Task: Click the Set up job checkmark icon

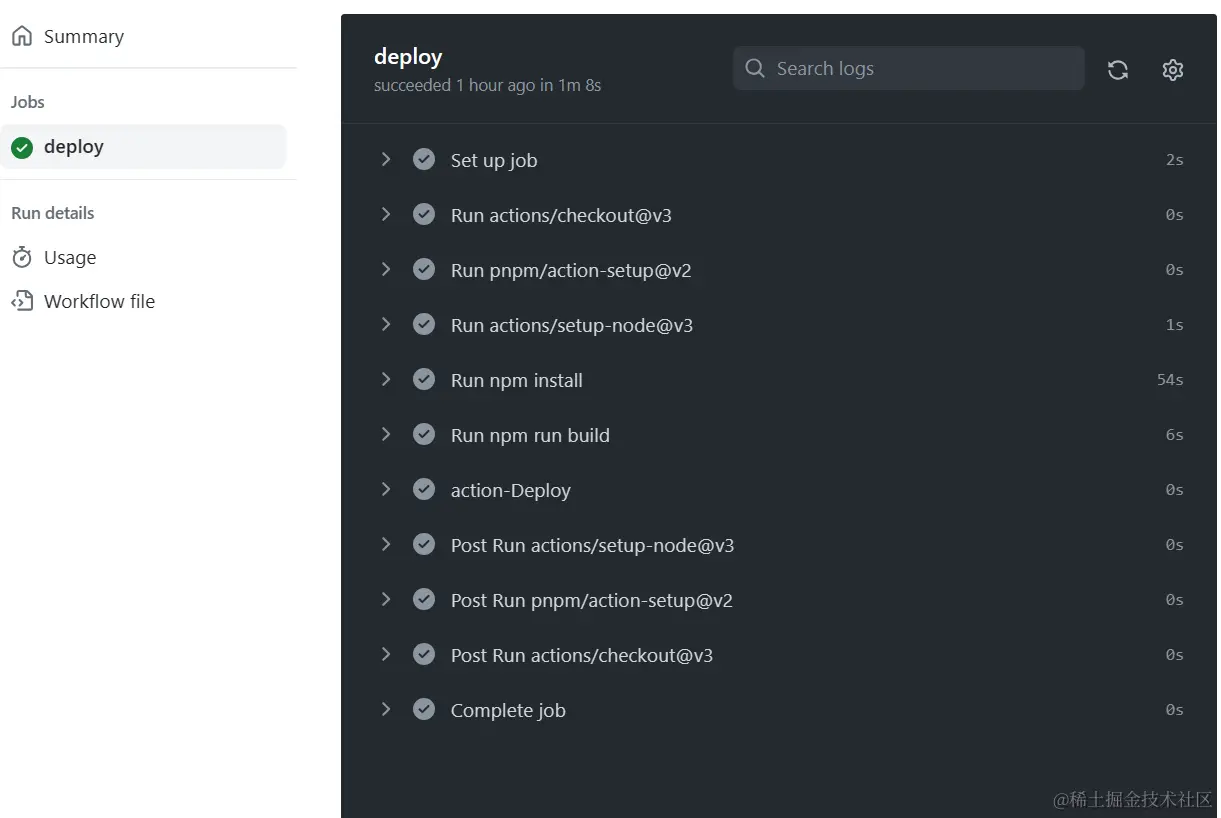Action: (x=424, y=160)
